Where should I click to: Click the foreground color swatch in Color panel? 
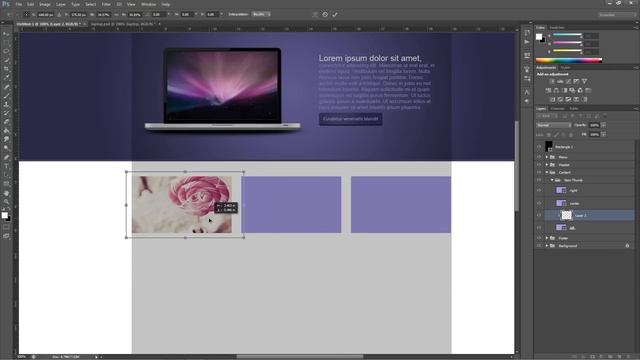pos(539,37)
